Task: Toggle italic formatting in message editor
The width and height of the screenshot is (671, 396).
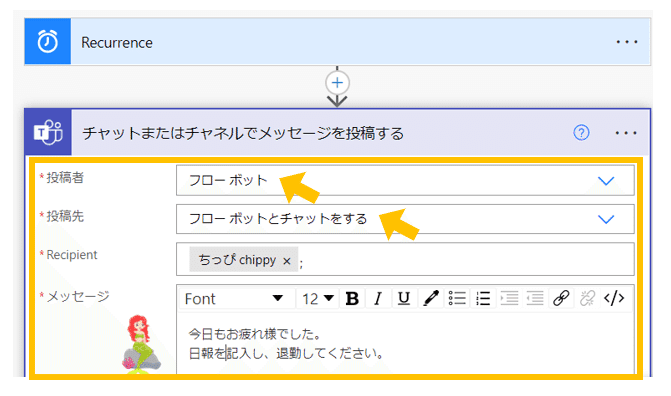Action: tap(377, 298)
